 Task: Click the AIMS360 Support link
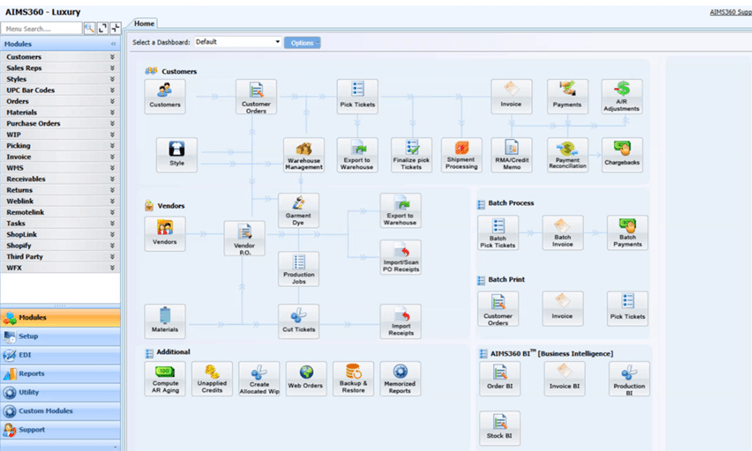point(731,12)
